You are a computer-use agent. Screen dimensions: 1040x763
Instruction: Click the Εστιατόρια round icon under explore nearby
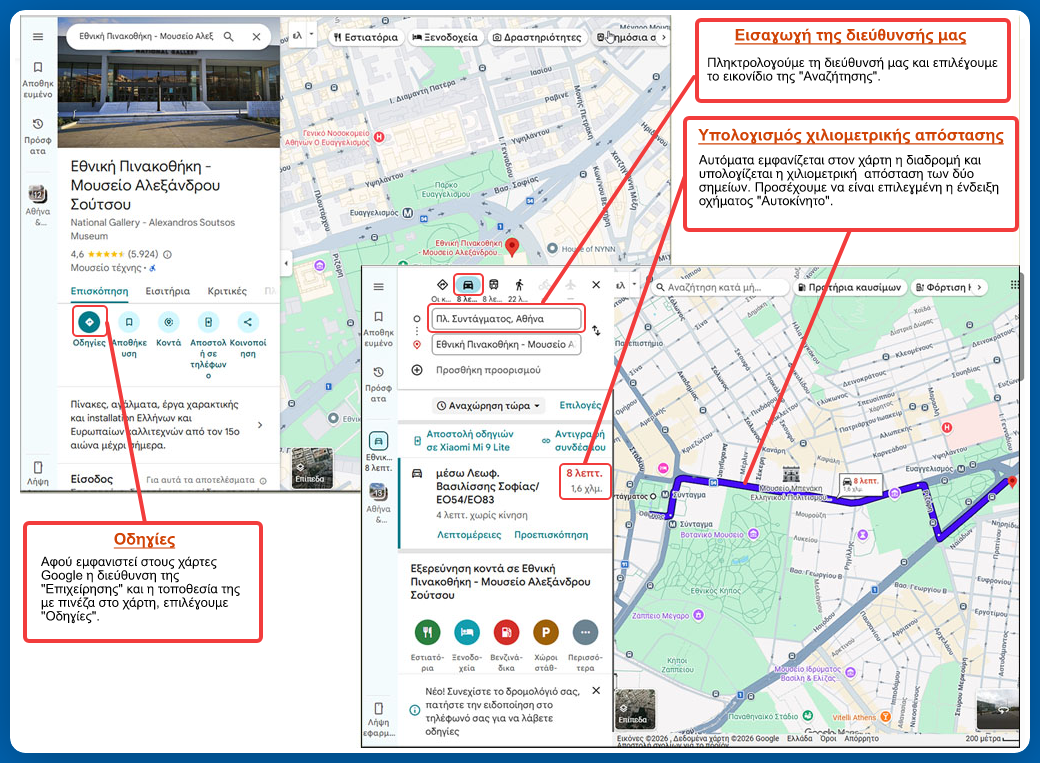(x=427, y=632)
